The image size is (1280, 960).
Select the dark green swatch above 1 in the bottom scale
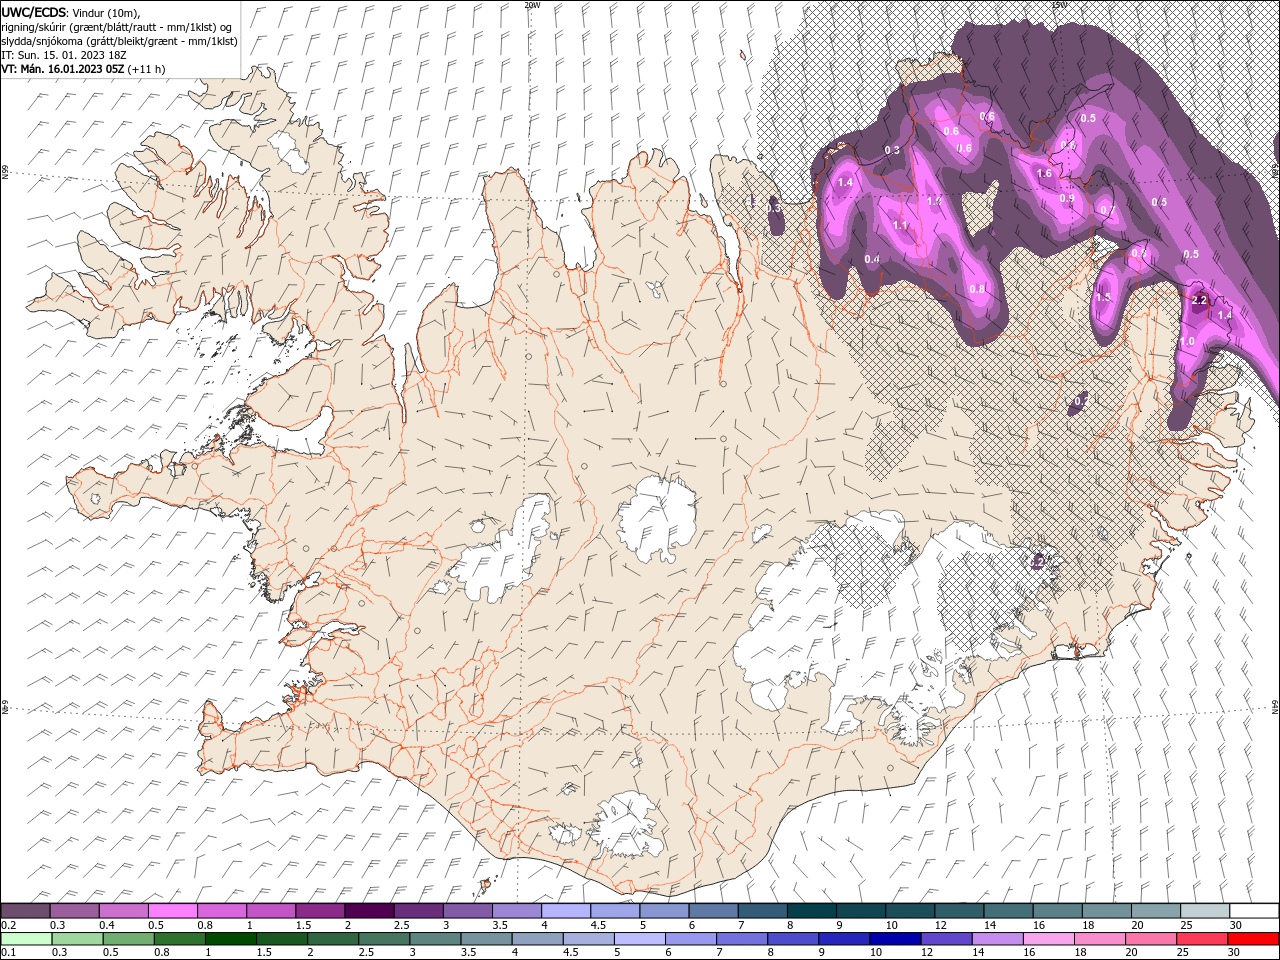(231, 939)
